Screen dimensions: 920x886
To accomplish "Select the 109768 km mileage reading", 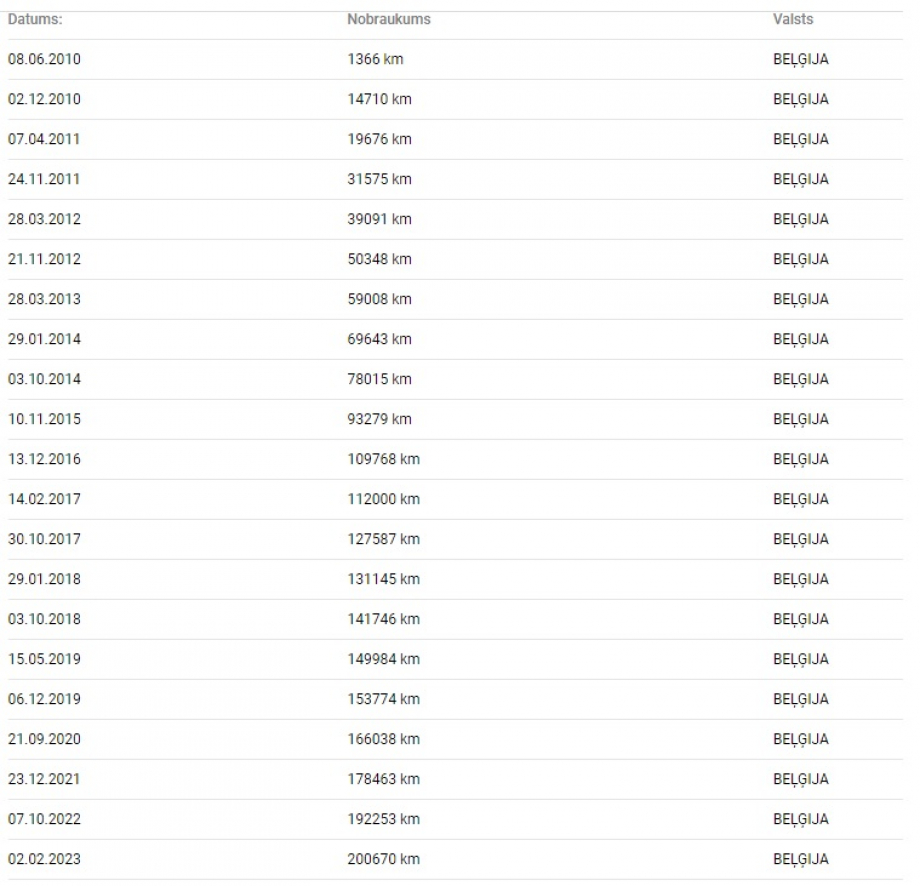I will point(383,459).
